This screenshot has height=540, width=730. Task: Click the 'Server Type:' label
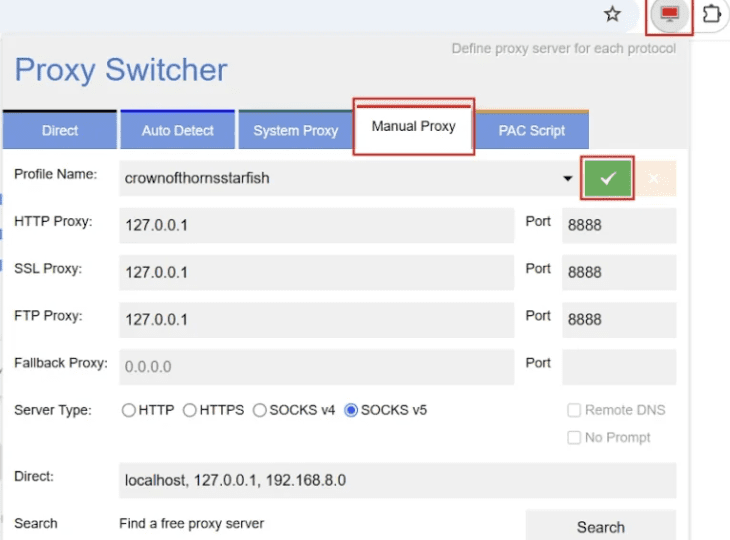tap(53, 410)
